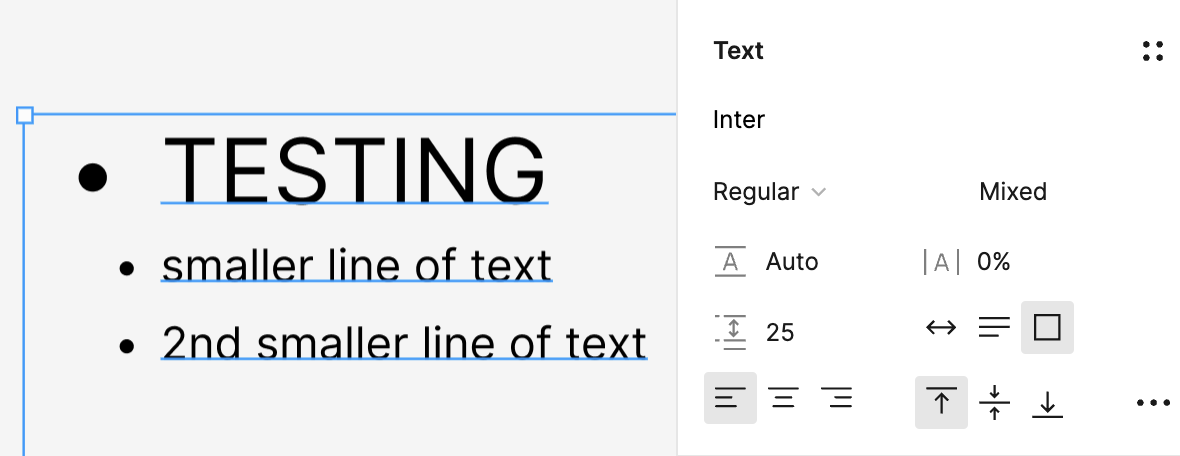Screen dimensions: 1180x456
Task: Align text to bottom
Action: pyautogui.click(x=1047, y=403)
